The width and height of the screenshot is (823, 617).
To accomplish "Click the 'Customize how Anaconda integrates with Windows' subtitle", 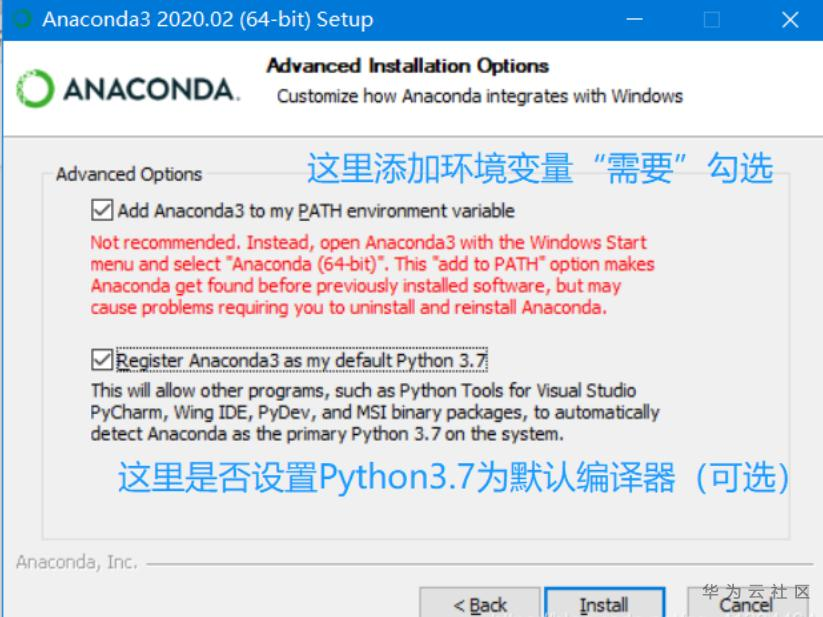I will pos(480,97).
